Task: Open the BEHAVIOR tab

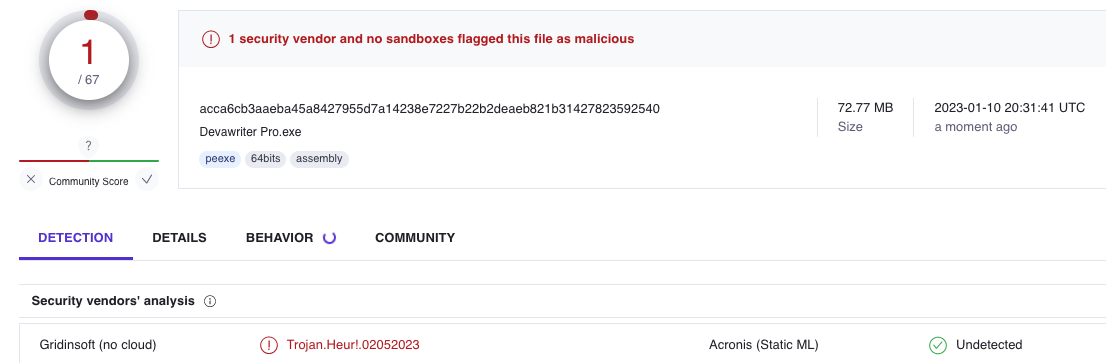Action: tap(279, 238)
